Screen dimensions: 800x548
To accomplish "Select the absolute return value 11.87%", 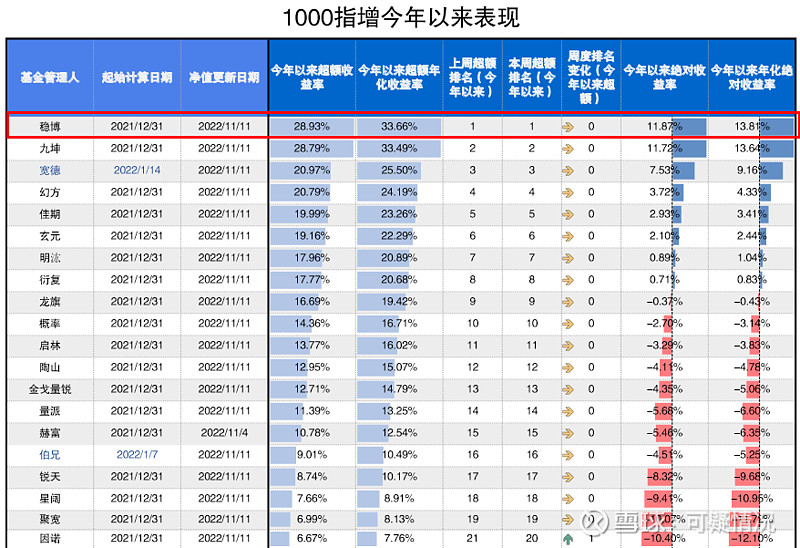I will (x=664, y=127).
